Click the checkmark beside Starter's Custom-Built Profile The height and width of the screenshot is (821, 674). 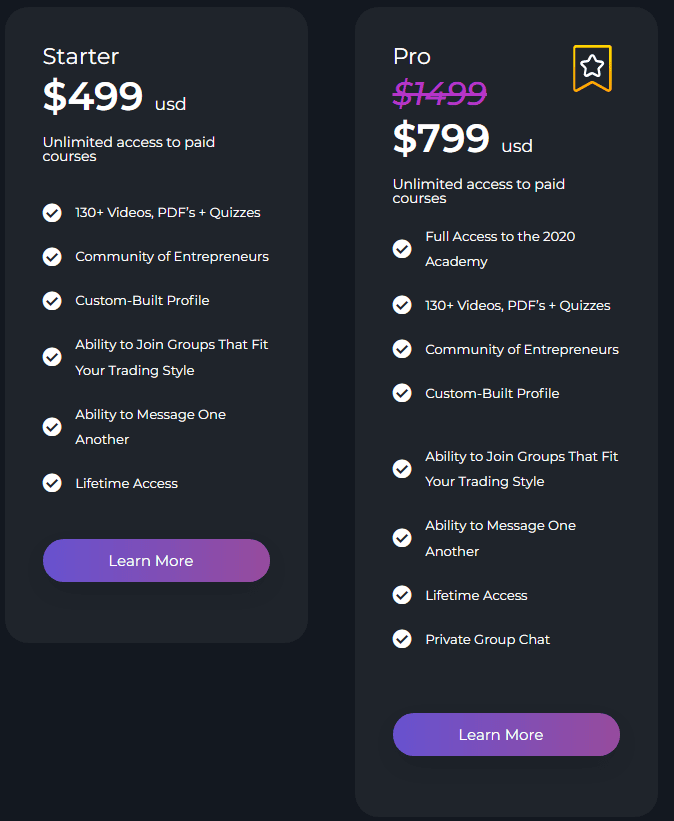pos(52,301)
